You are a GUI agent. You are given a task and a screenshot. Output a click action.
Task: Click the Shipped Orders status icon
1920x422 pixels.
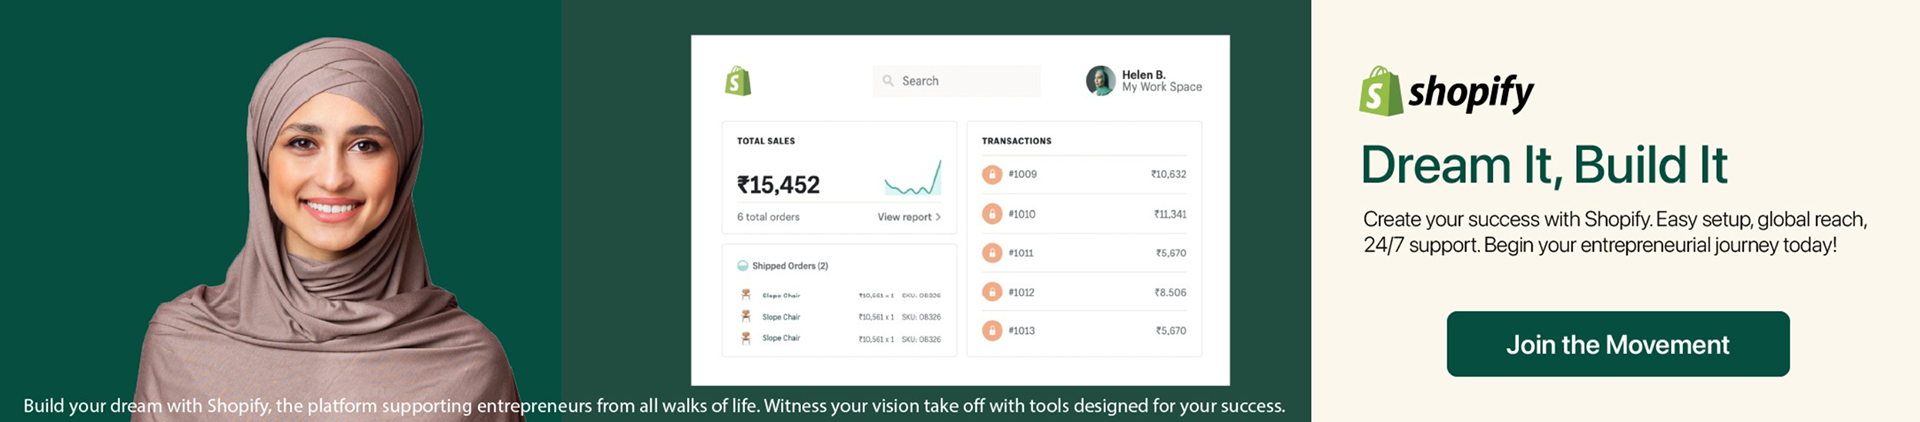743,266
